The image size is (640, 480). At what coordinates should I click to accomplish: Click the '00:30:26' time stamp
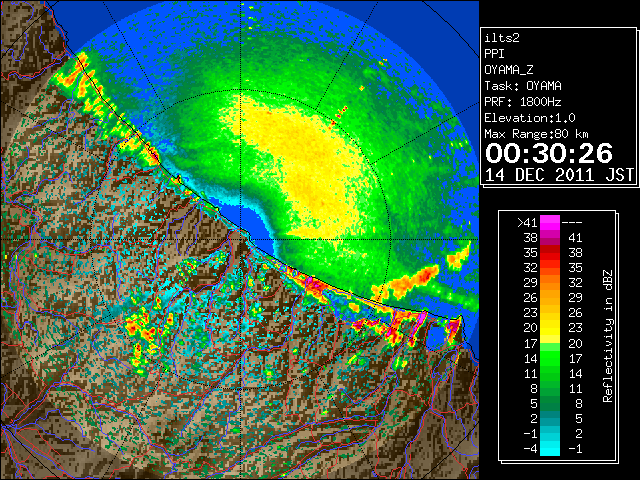coord(549,153)
